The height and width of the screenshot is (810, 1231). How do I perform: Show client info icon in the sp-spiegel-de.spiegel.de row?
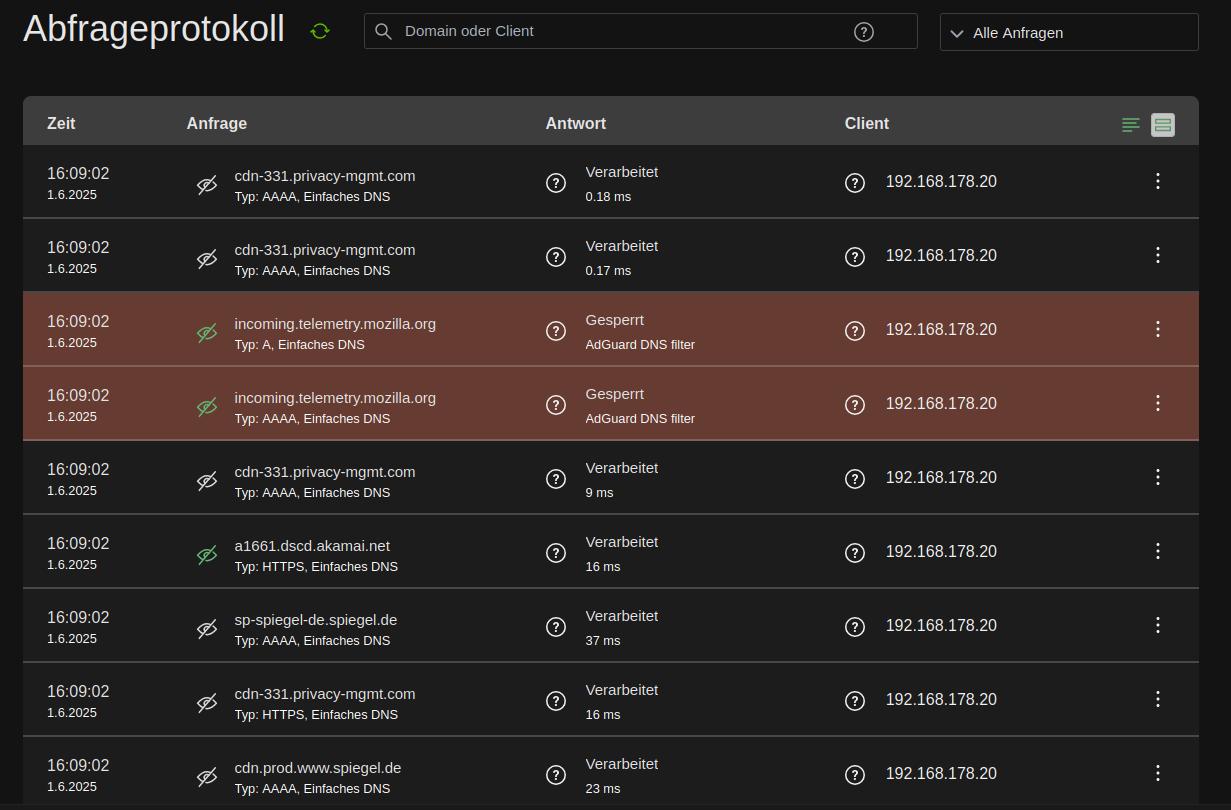[x=855, y=627]
